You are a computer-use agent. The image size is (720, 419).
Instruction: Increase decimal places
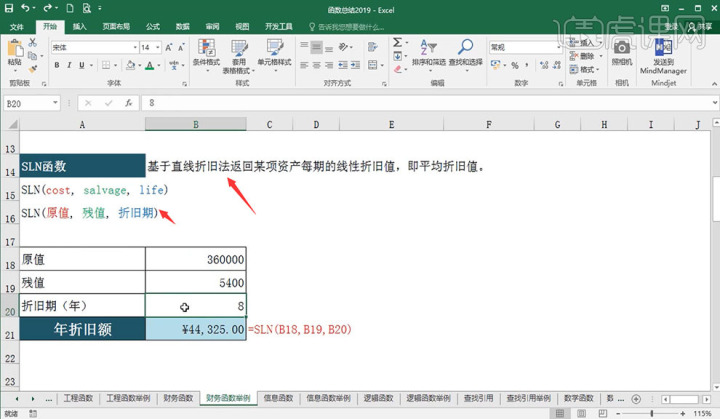pyautogui.click(x=544, y=65)
